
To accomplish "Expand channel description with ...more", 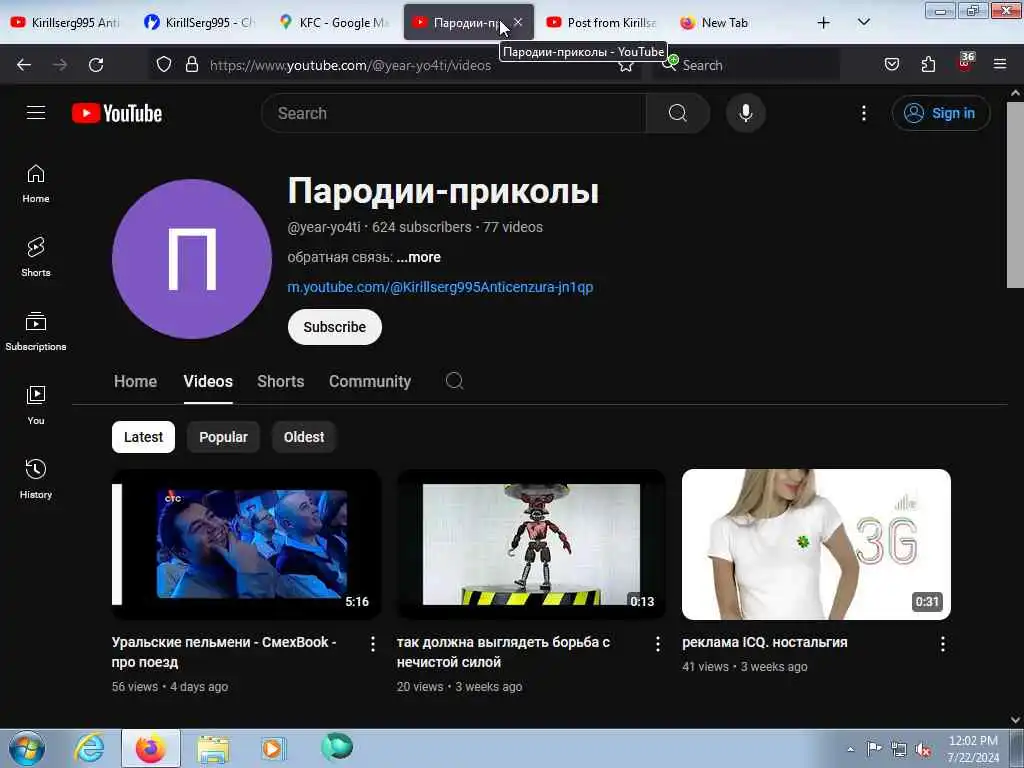I will pyautogui.click(x=419, y=257).
